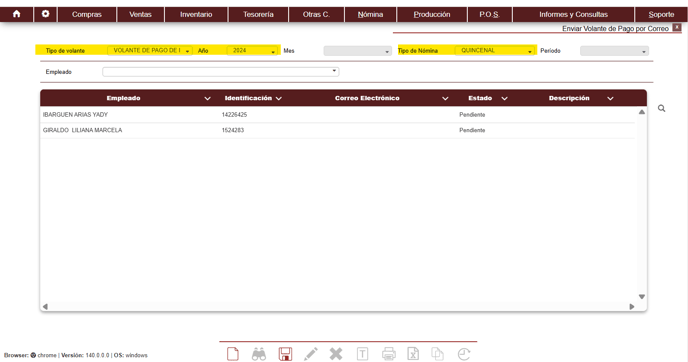Image resolution: width=688 pixels, height=362 pixels.
Task: Click identification number 14226425
Action: (234, 115)
